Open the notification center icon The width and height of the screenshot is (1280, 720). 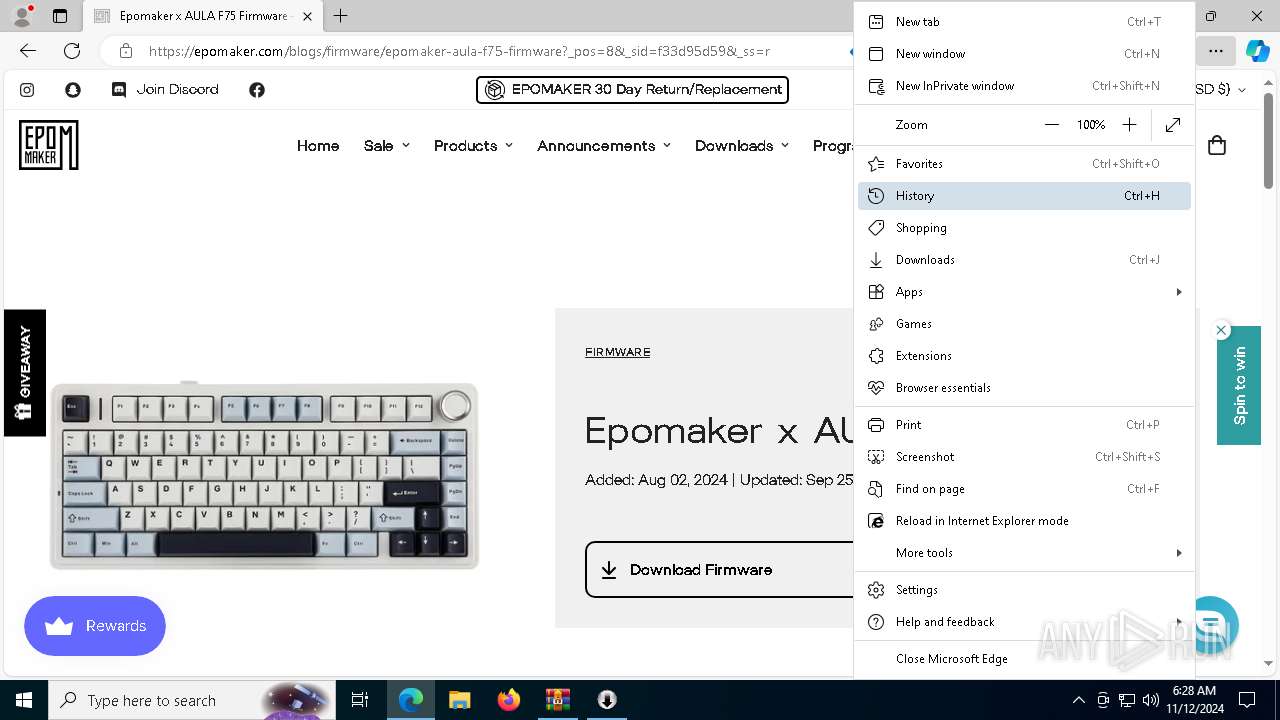click(1247, 700)
